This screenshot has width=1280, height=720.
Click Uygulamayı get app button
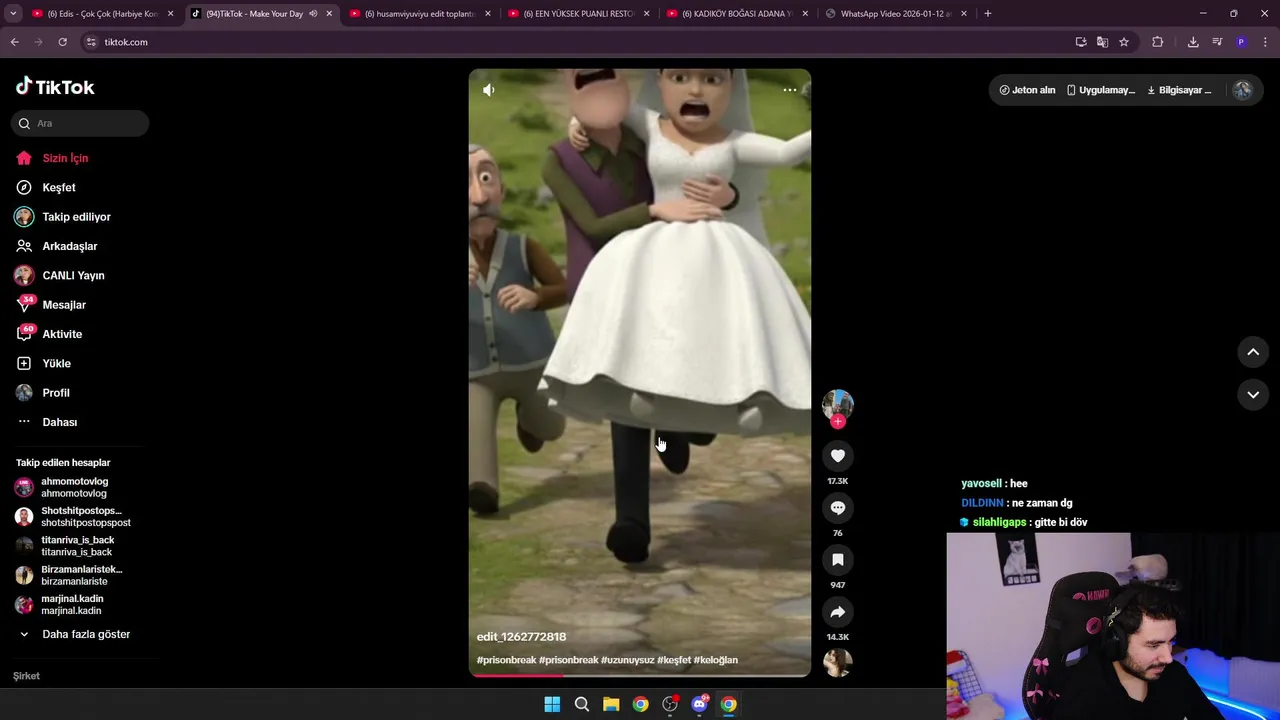pos(1100,90)
